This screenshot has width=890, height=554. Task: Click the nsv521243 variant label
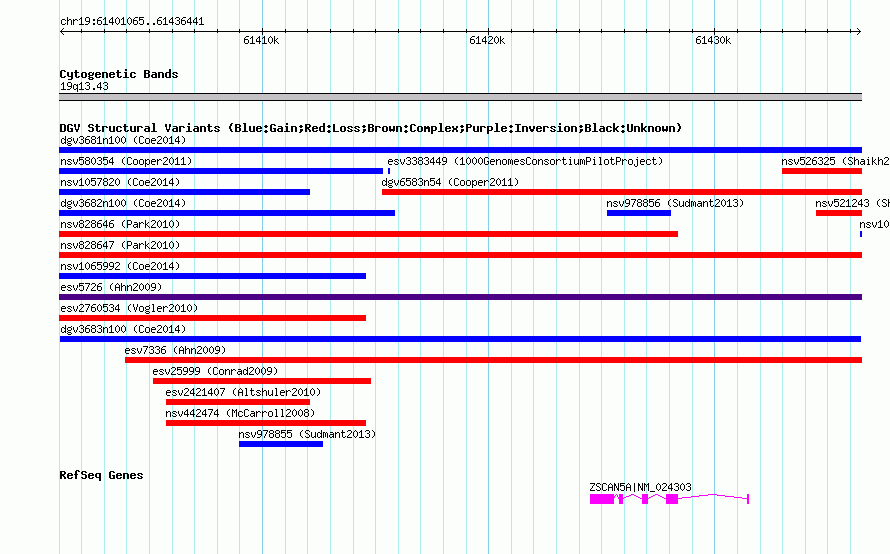coord(853,203)
